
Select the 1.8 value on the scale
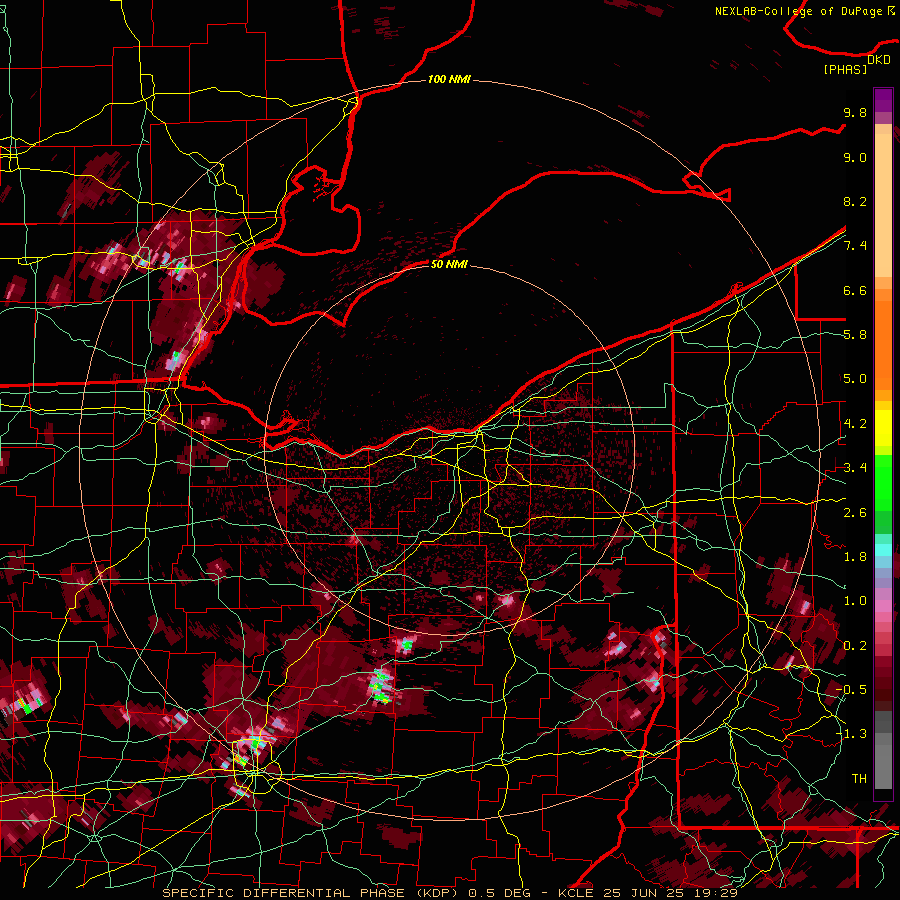click(855, 557)
